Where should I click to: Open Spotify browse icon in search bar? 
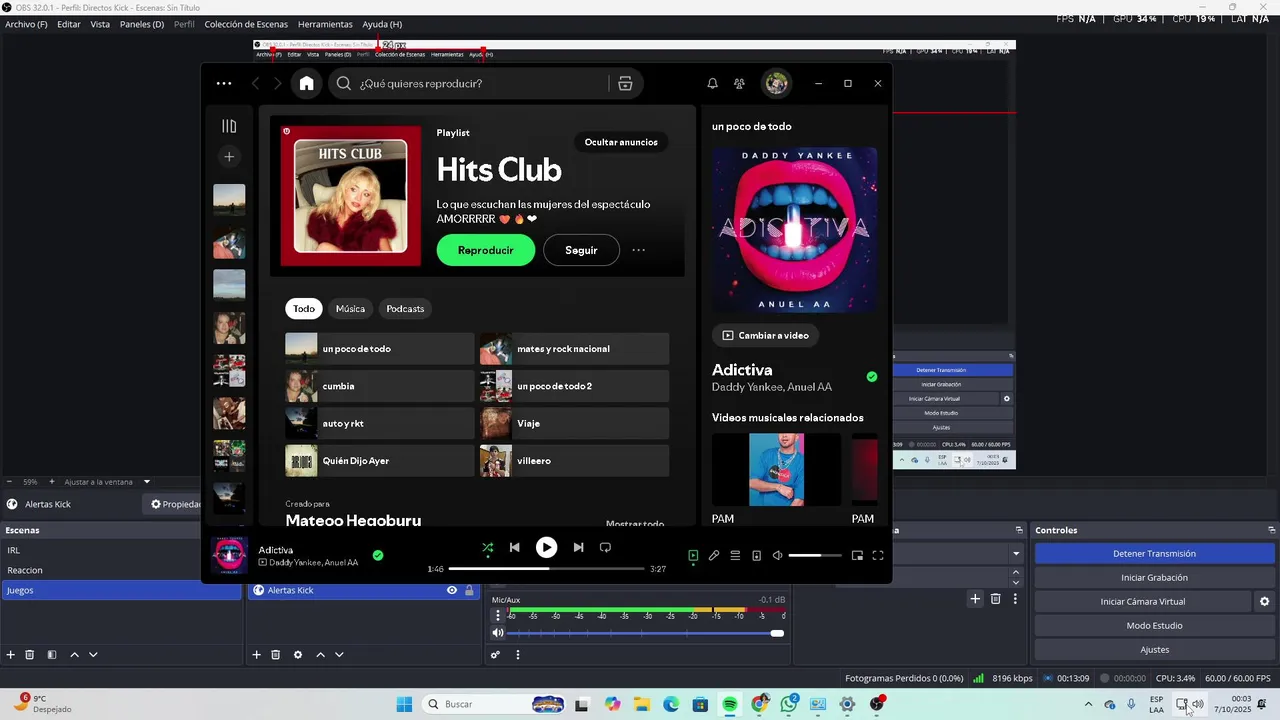coord(625,84)
